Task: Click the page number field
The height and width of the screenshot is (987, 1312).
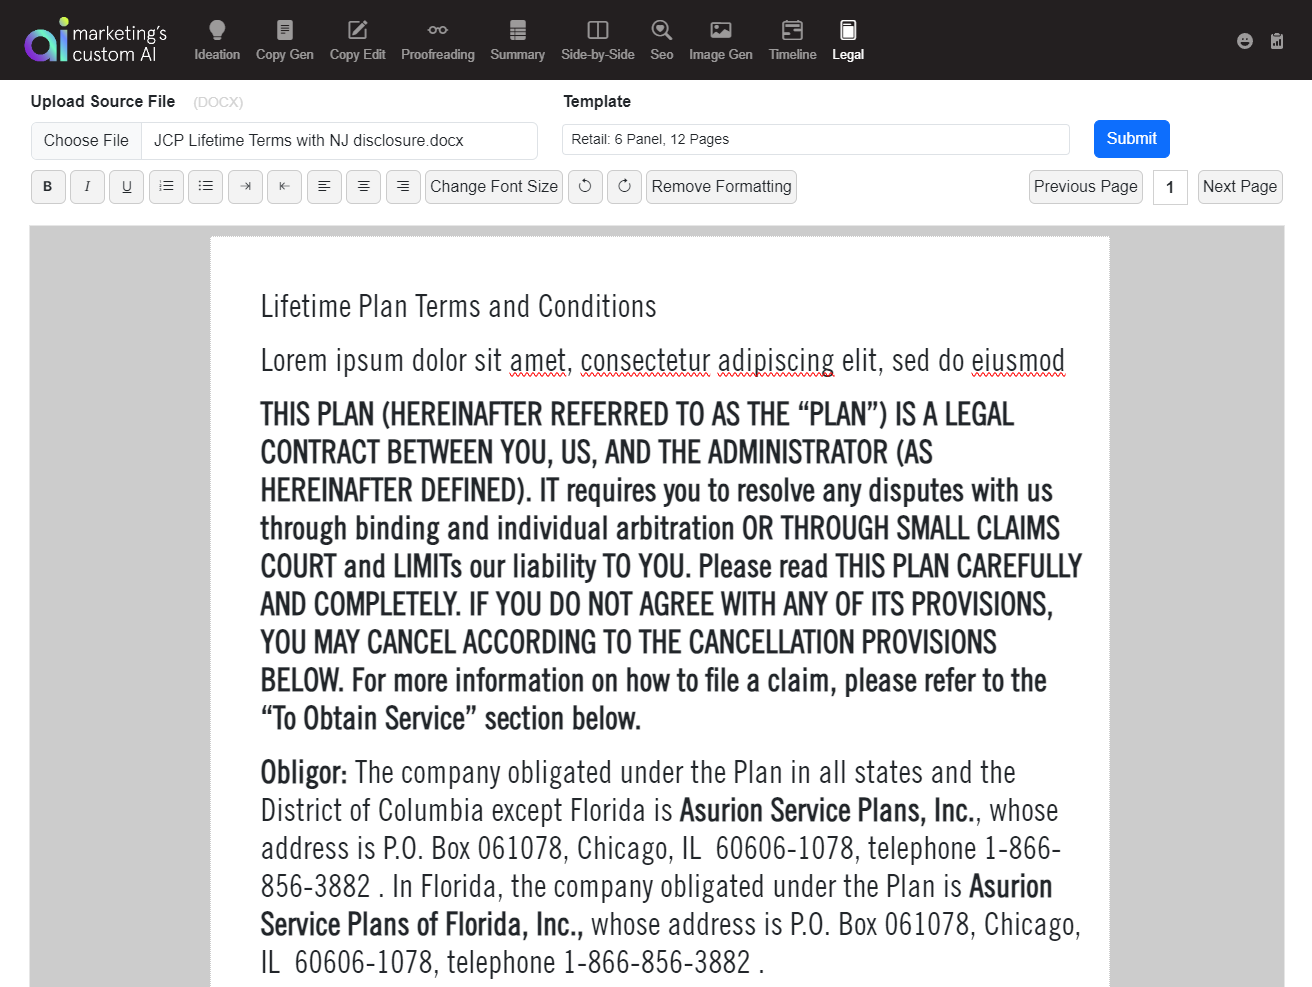Action: [1170, 187]
